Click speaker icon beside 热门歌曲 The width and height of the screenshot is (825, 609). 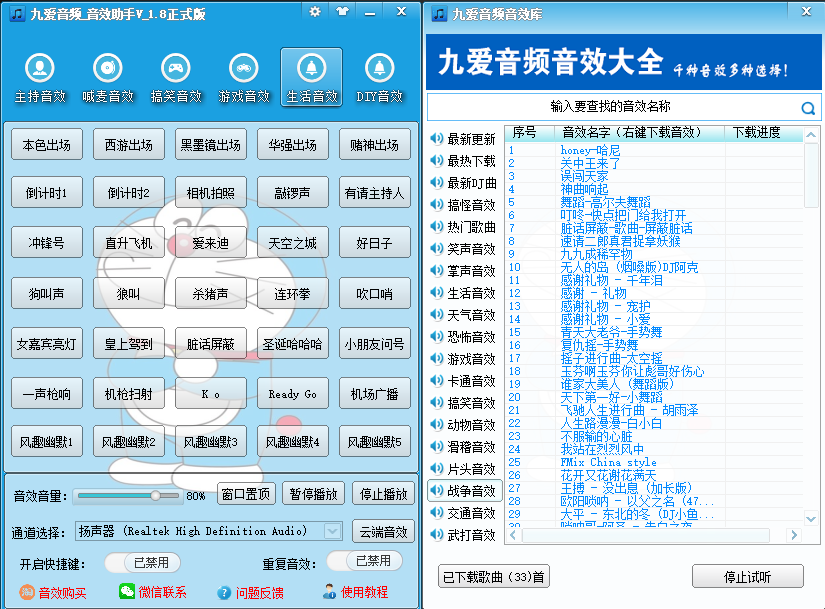[x=437, y=226]
